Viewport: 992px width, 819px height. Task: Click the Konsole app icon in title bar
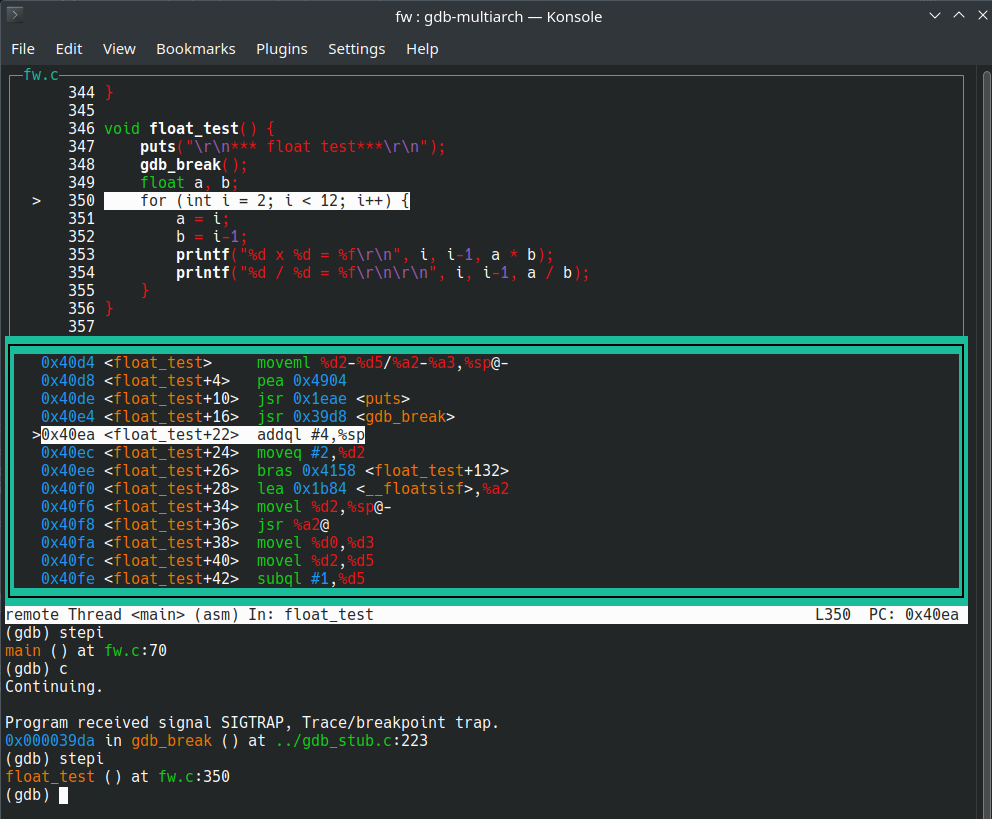[x=17, y=17]
